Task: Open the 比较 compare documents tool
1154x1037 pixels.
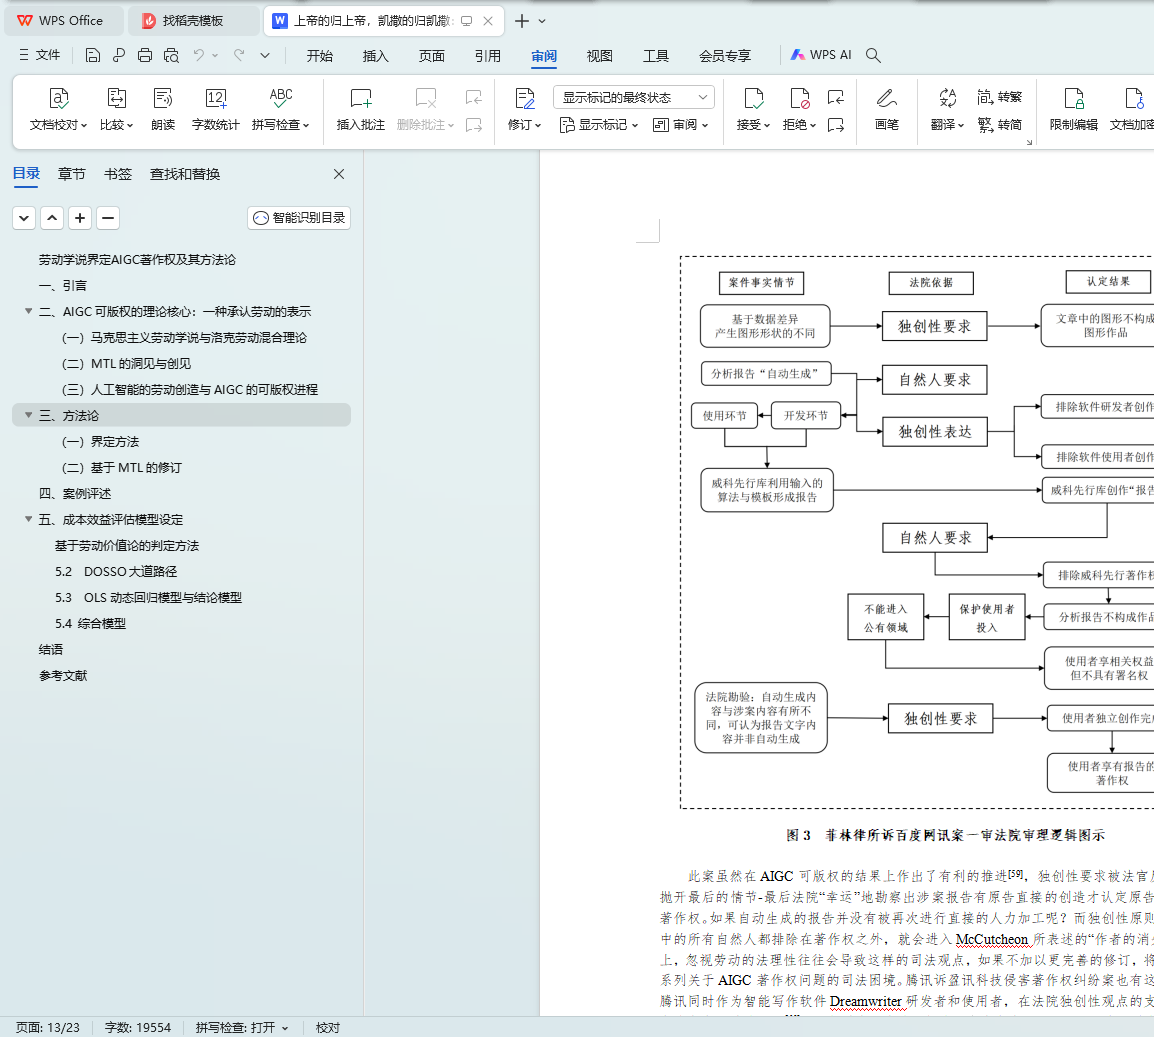Action: [x=116, y=109]
